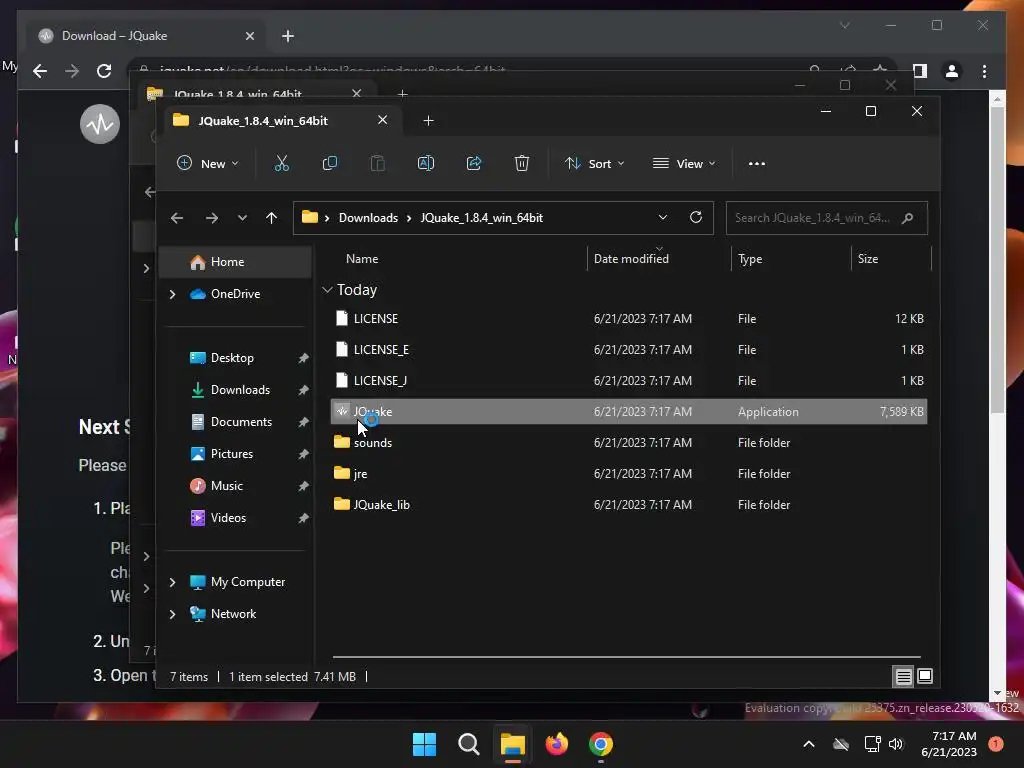
Task: Click the volume speaker icon in system tray
Action: point(896,744)
